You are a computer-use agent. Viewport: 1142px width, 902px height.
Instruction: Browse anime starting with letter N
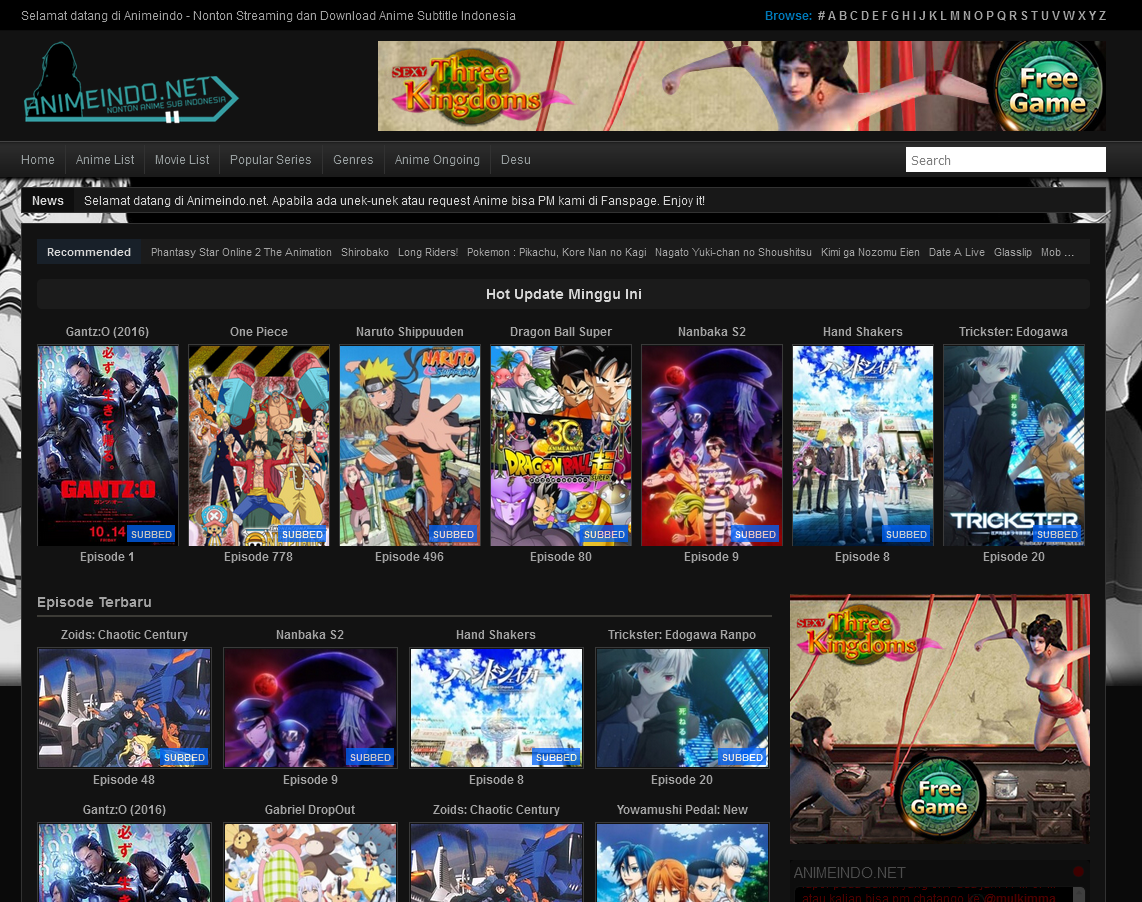tap(966, 15)
